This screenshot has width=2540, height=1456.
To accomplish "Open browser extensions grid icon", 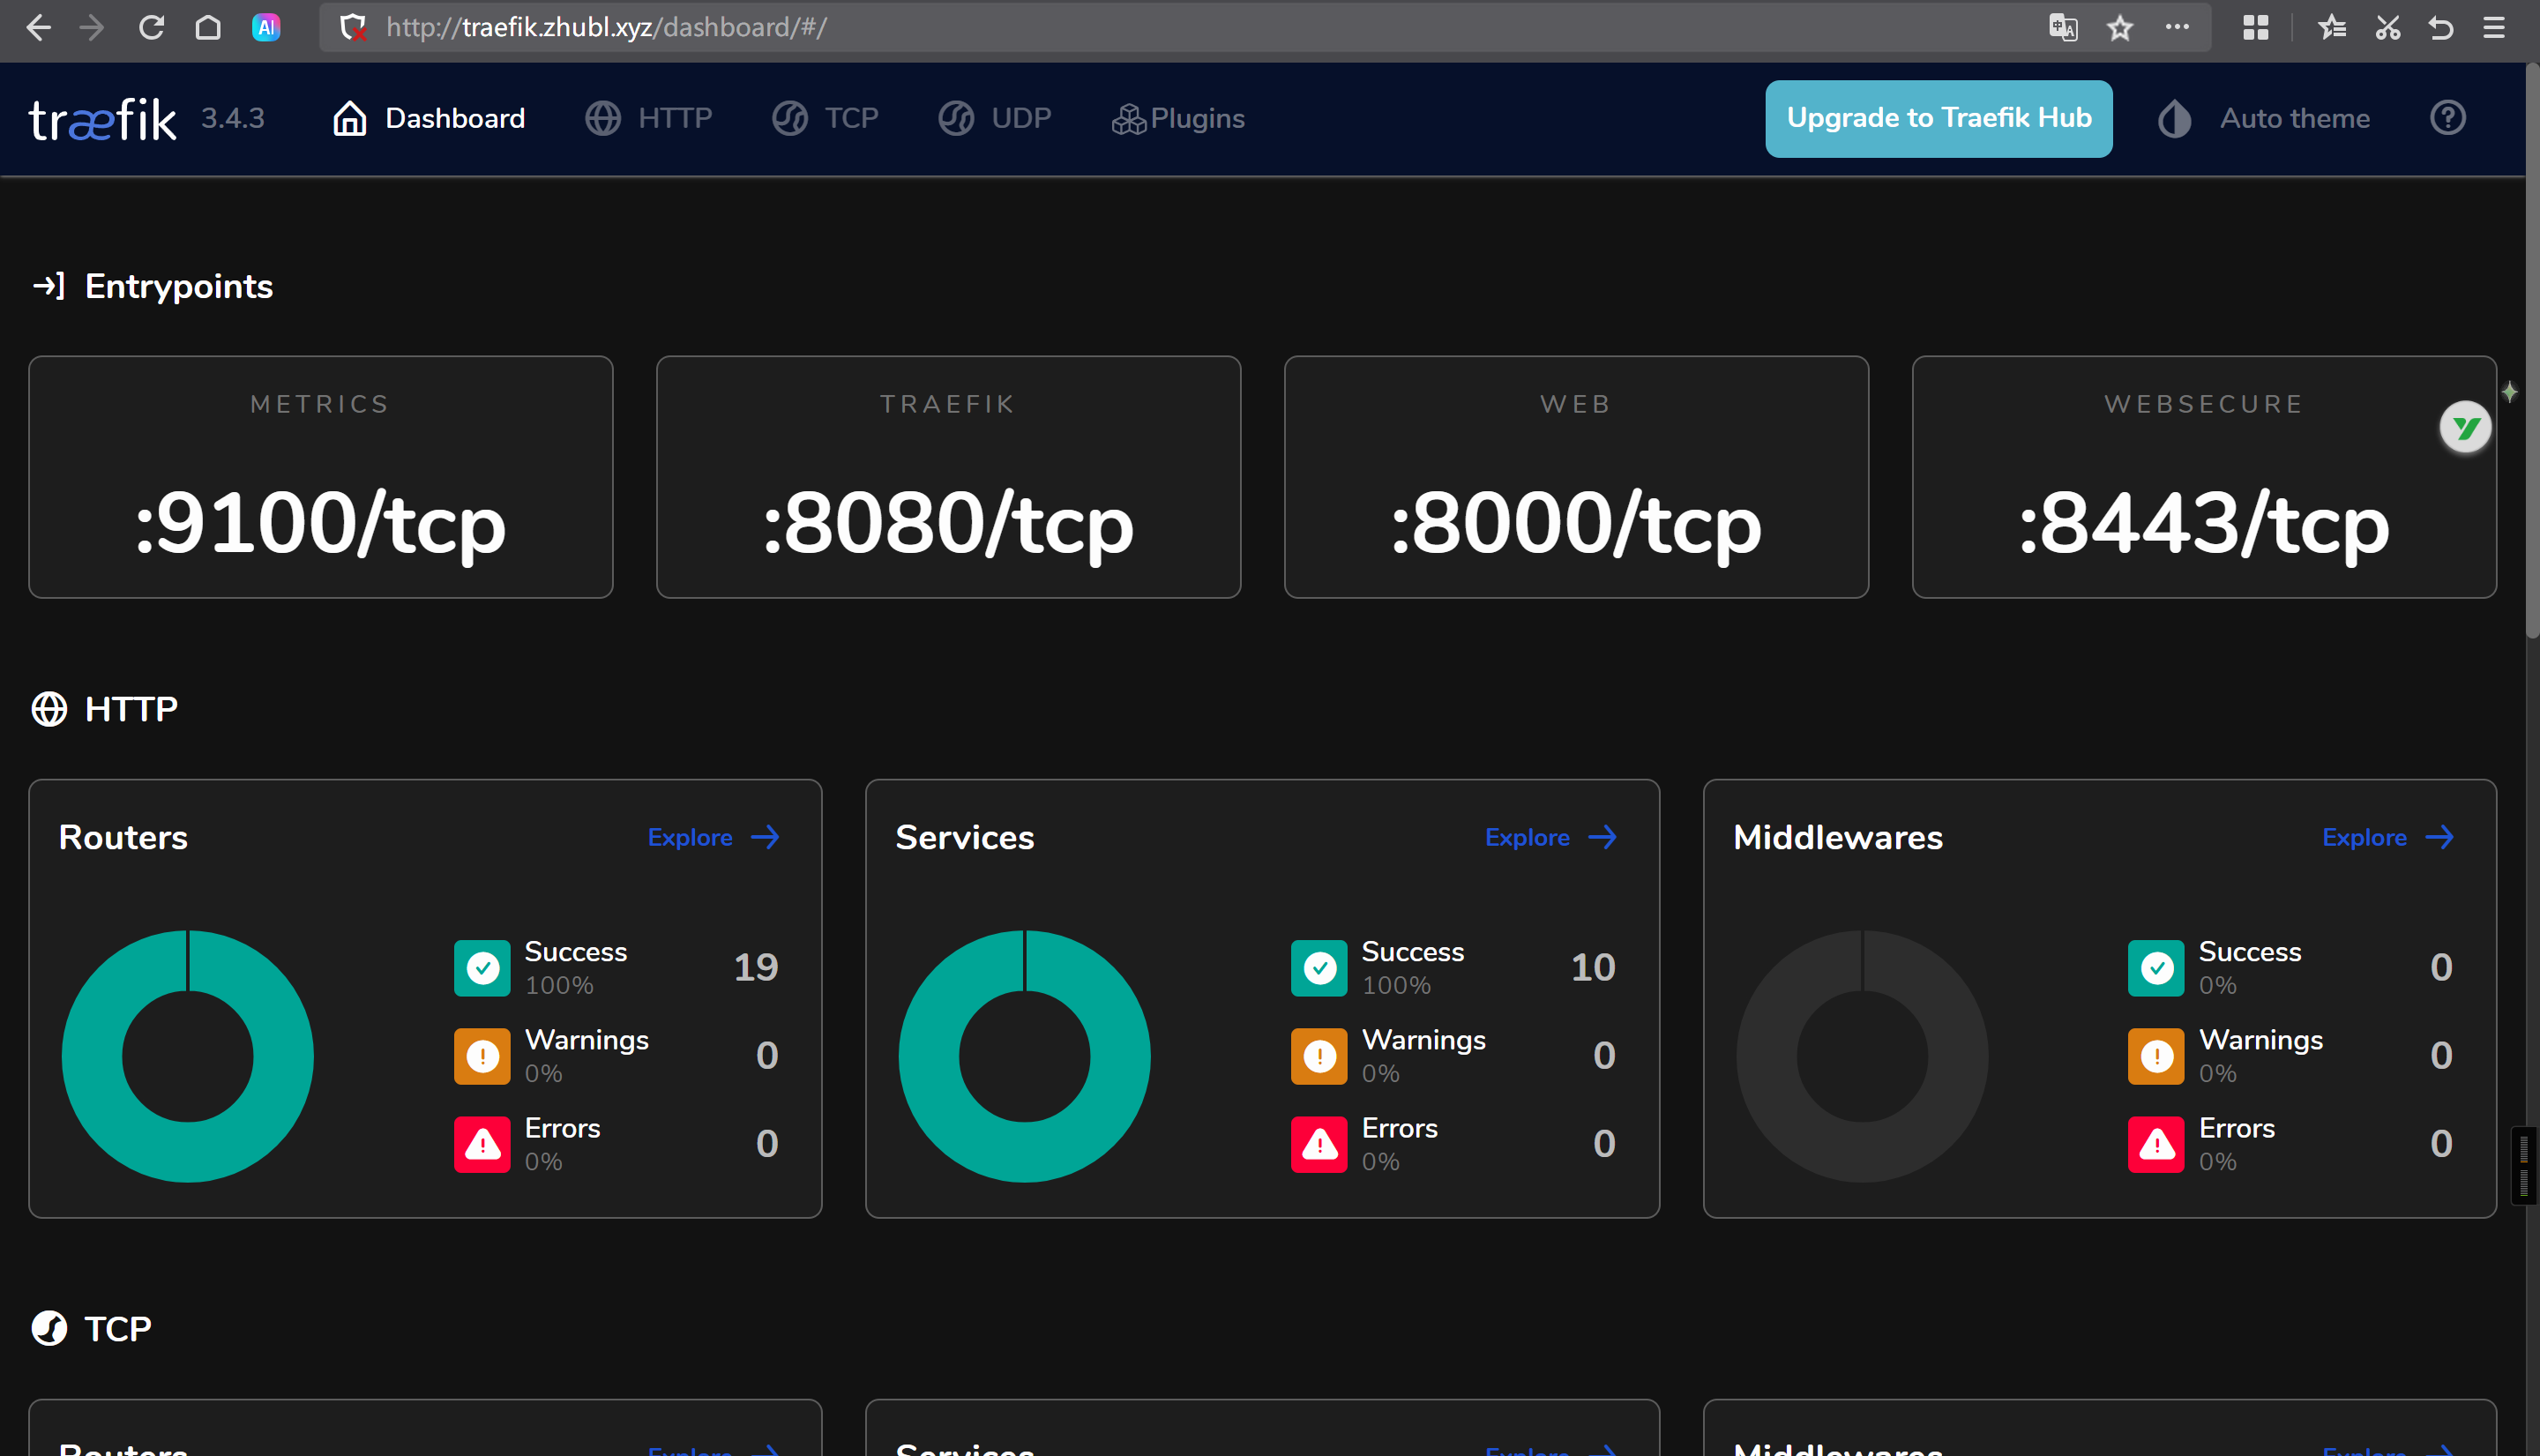I will pos(2255,27).
